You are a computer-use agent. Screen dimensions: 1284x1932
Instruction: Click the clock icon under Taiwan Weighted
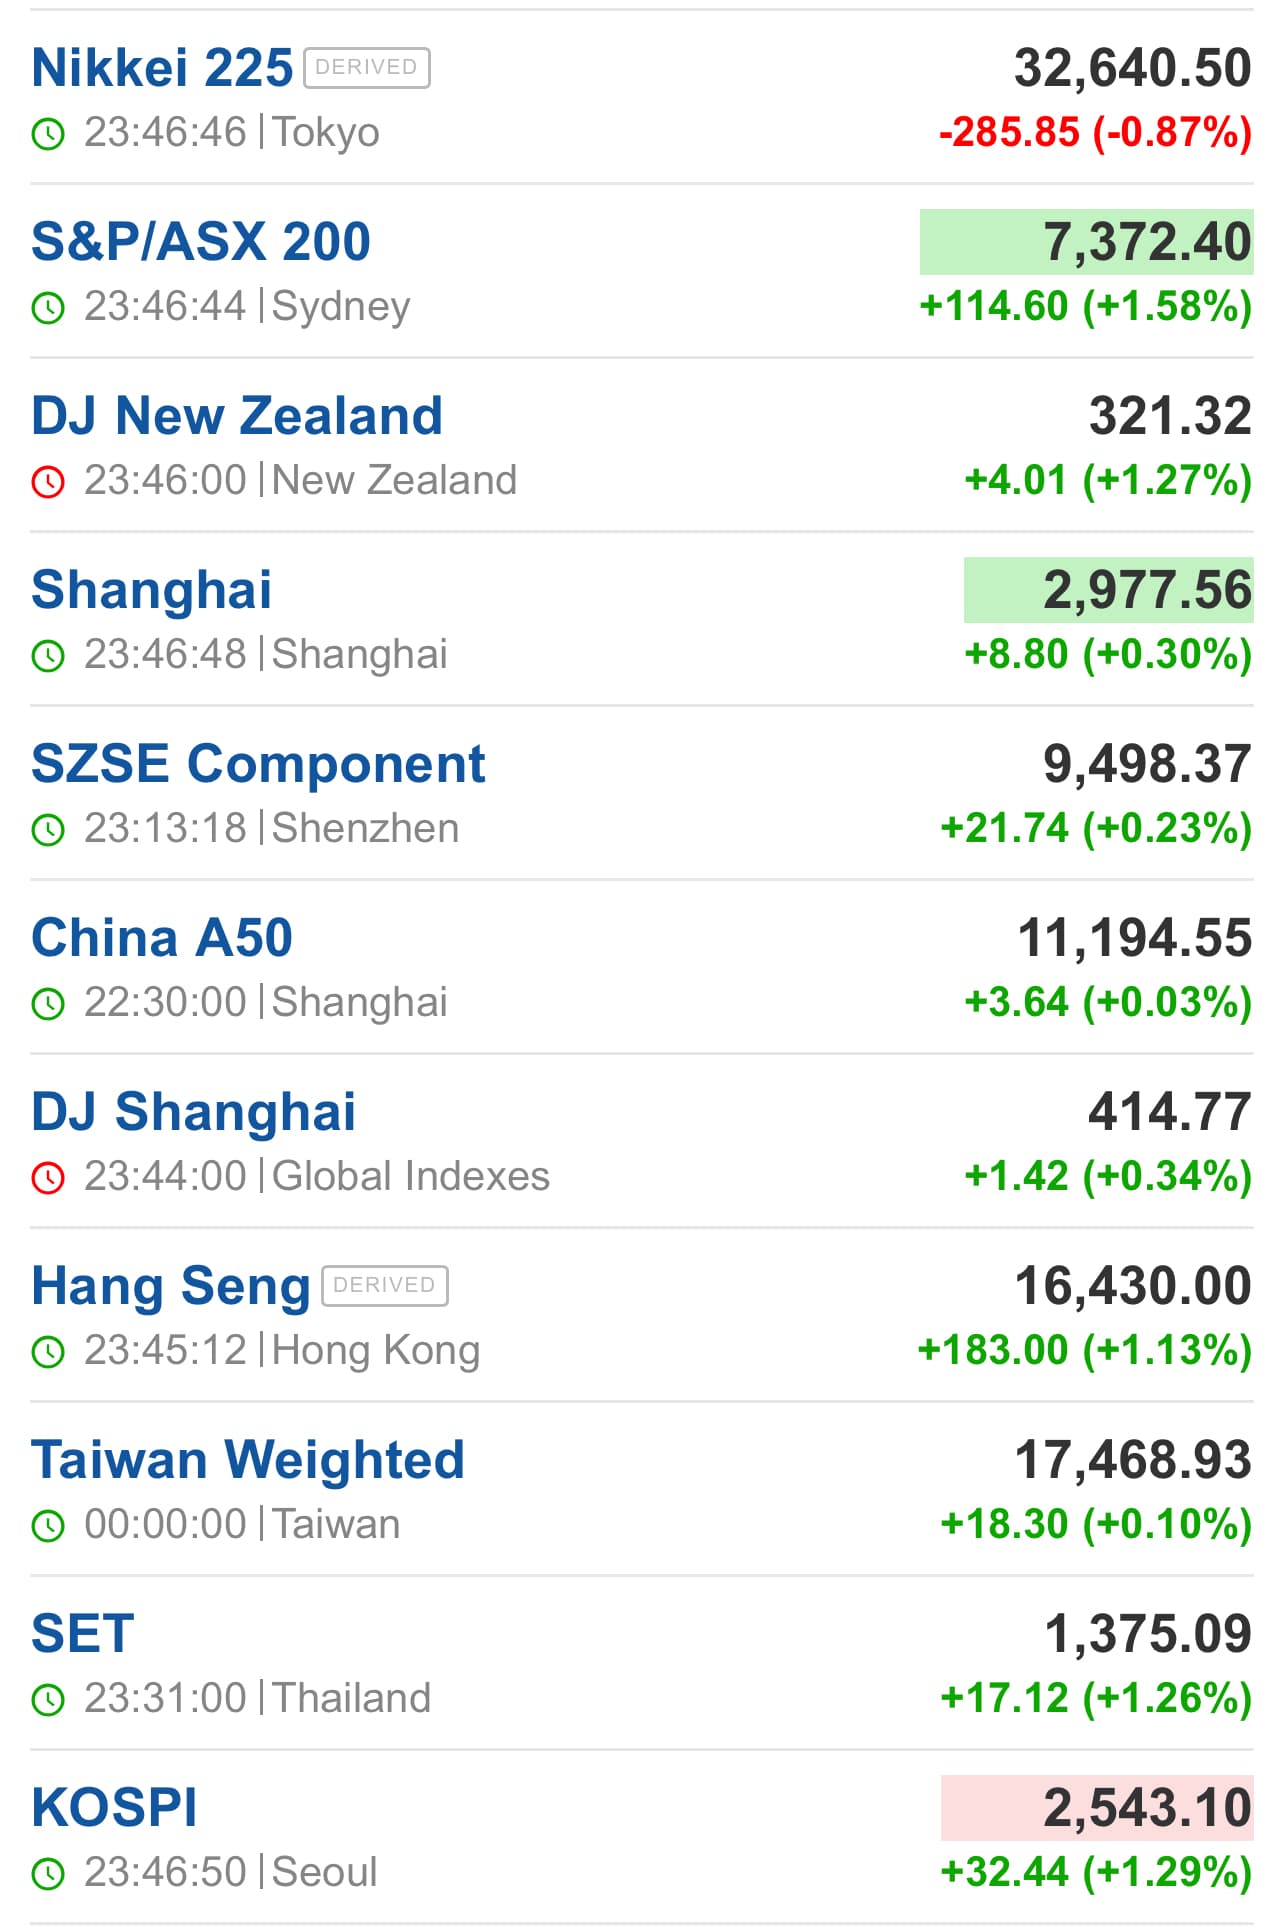[48, 1525]
